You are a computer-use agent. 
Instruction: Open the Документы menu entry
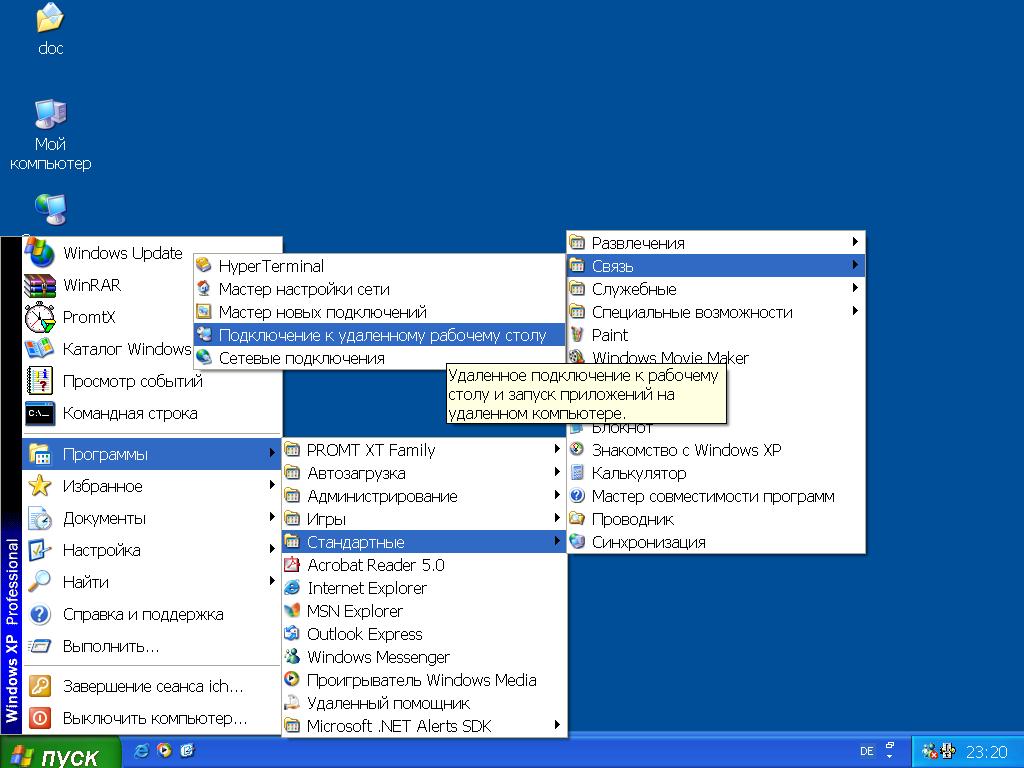[x=152, y=518]
